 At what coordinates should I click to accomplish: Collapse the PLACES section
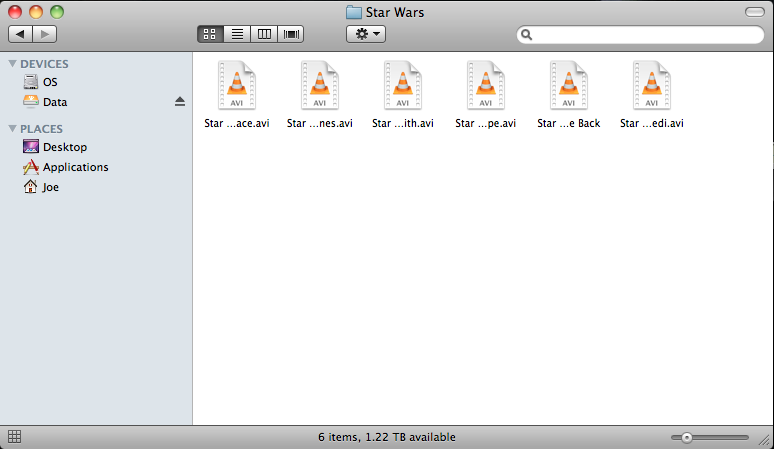[13, 128]
